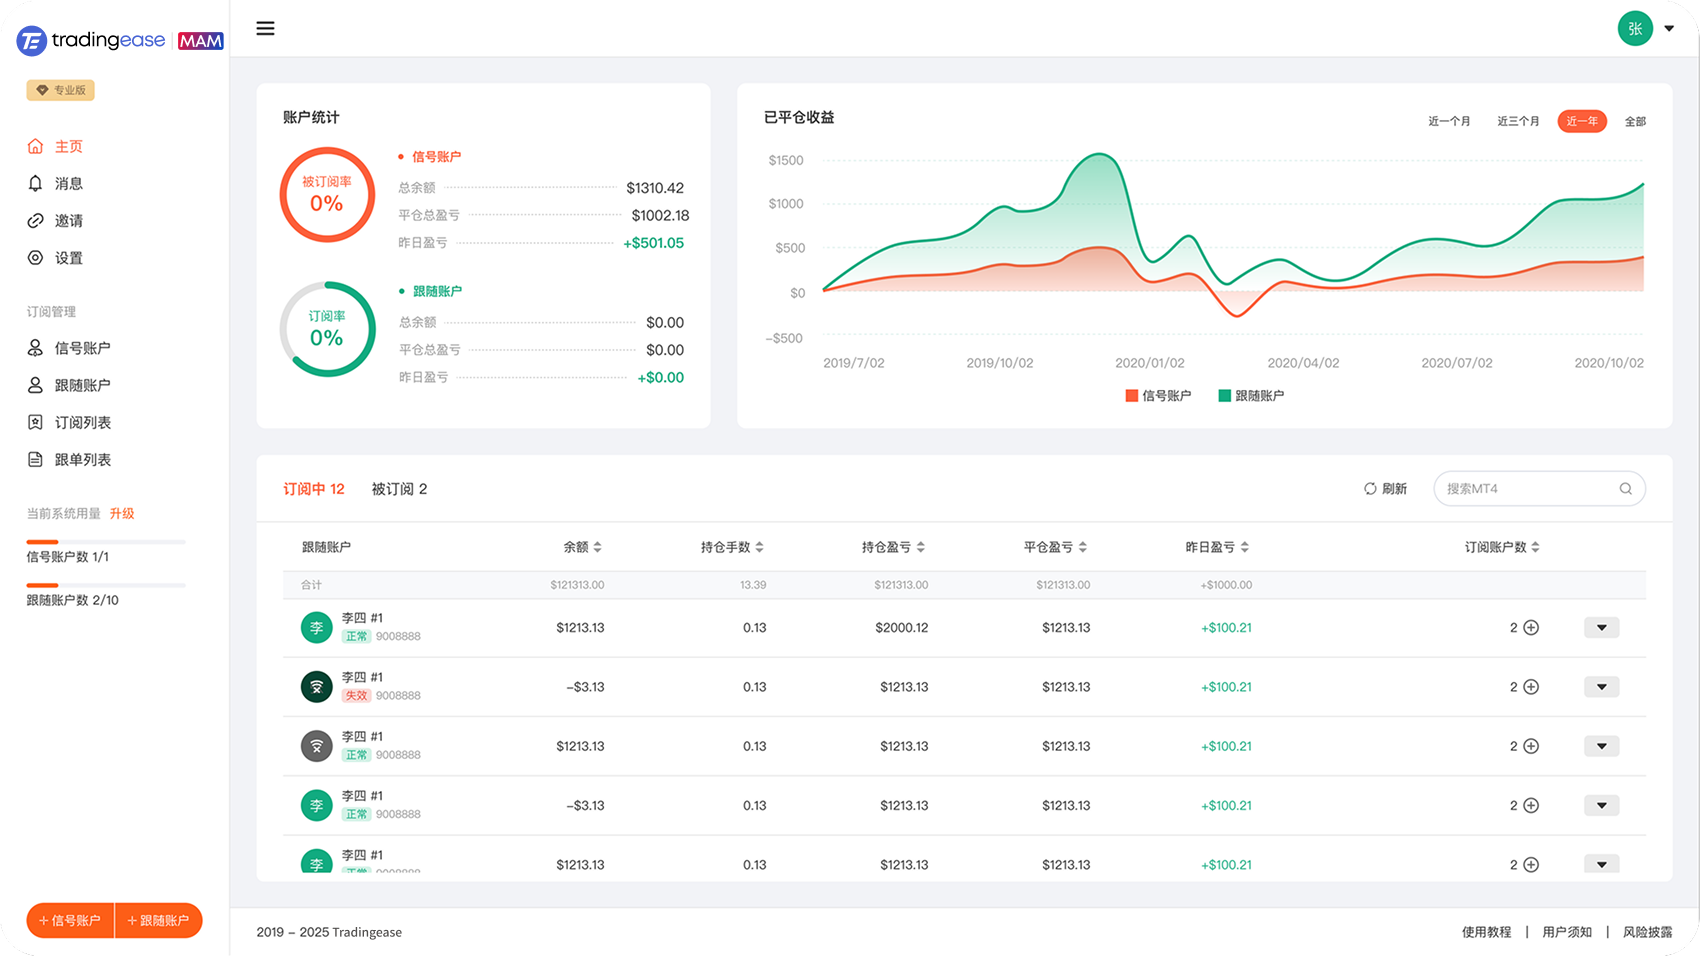Screen dimensions: 1700x957
Task: Click the plus circle in first table row
Action: pyautogui.click(x=1531, y=628)
